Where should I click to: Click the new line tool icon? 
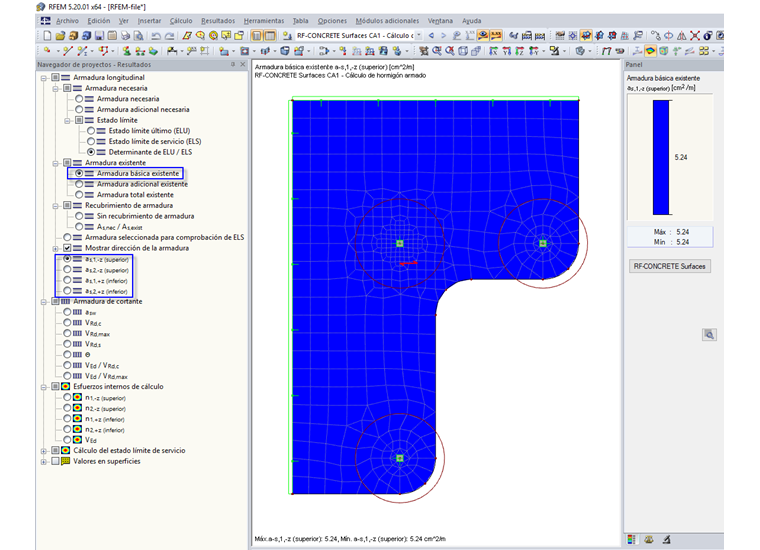68,50
